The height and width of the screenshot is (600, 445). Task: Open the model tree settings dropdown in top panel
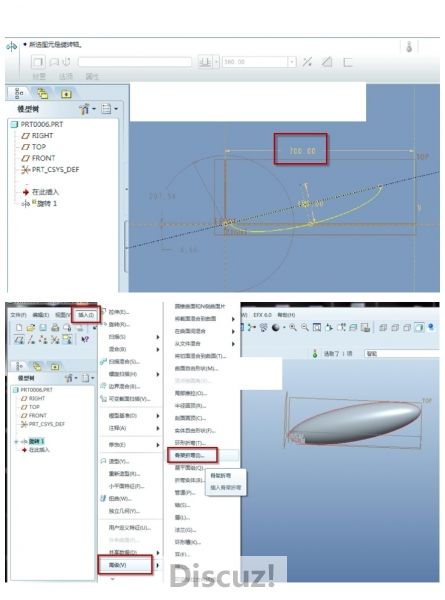pyautogui.click(x=88, y=109)
